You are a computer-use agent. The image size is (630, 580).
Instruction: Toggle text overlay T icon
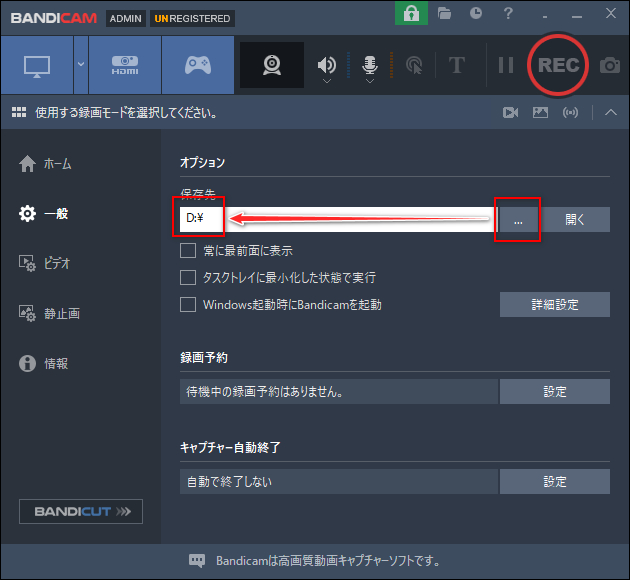[x=457, y=65]
